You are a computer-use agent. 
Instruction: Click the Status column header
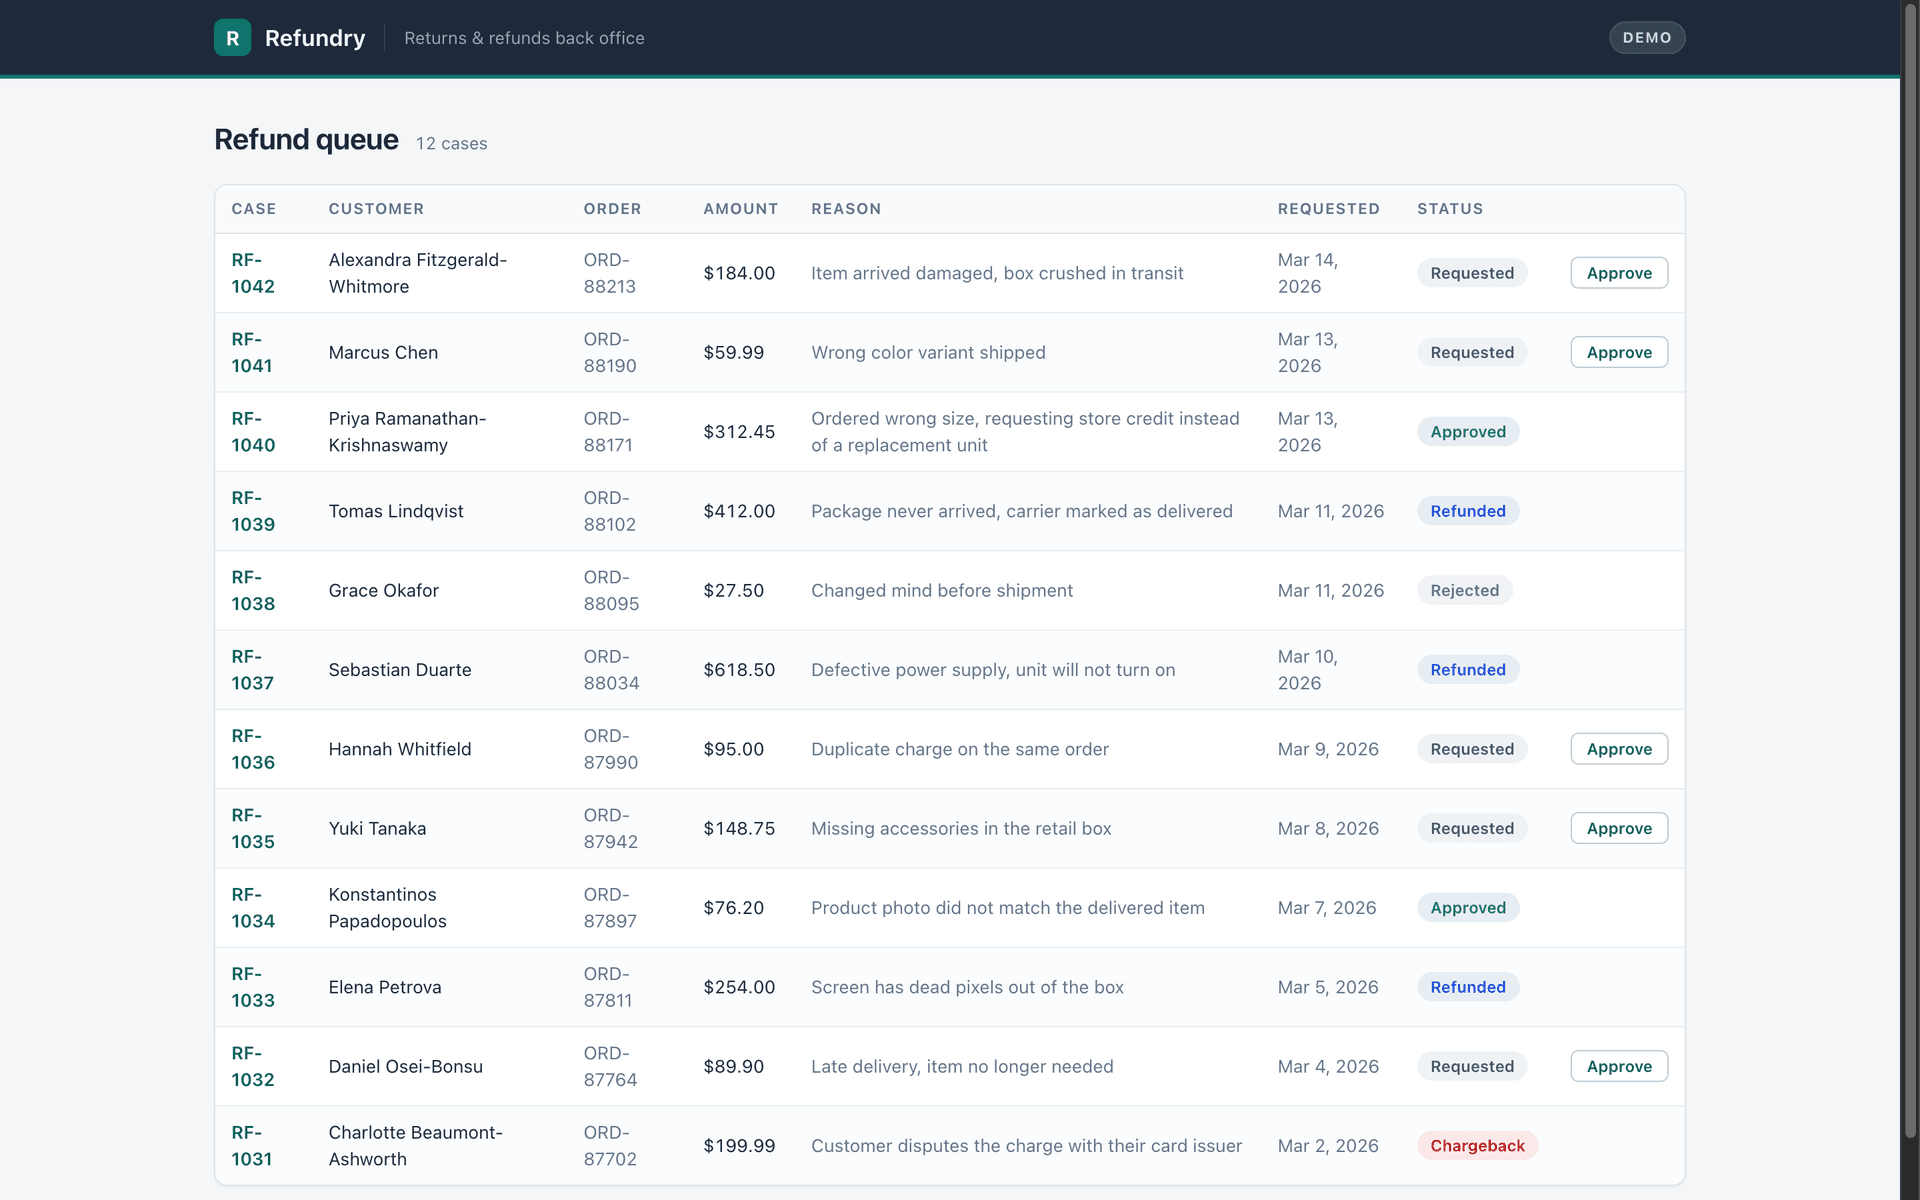click(1450, 209)
